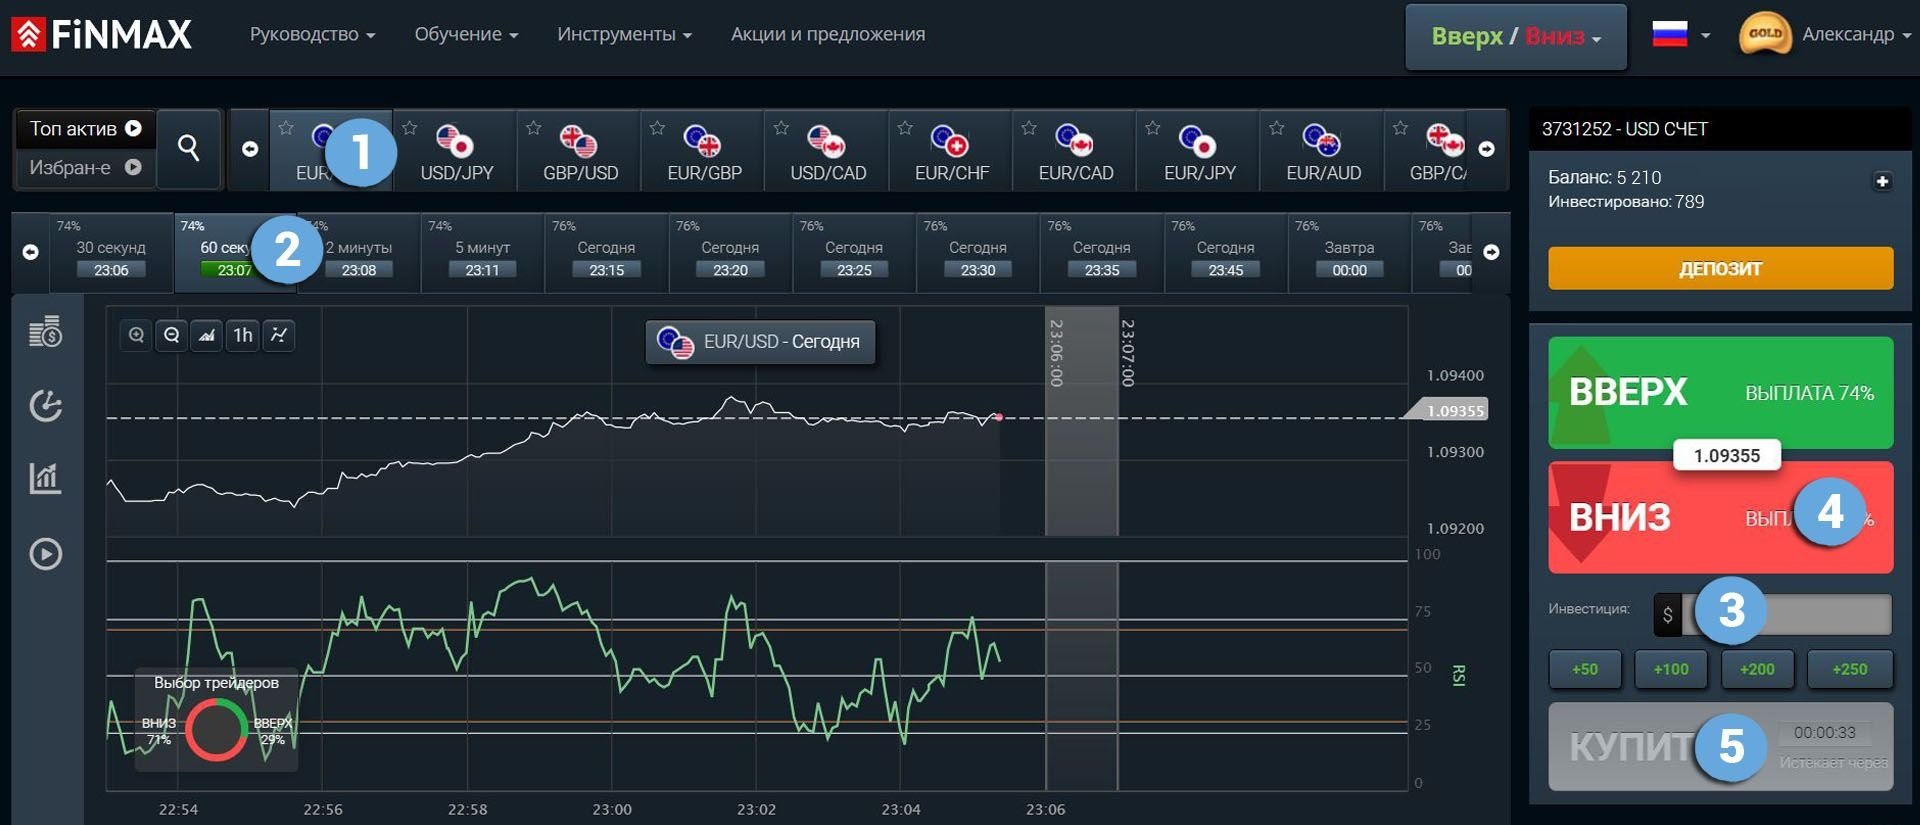Image resolution: width=1920 pixels, height=825 pixels.
Task: Click the ВНИЗ put button
Action: (1720, 517)
